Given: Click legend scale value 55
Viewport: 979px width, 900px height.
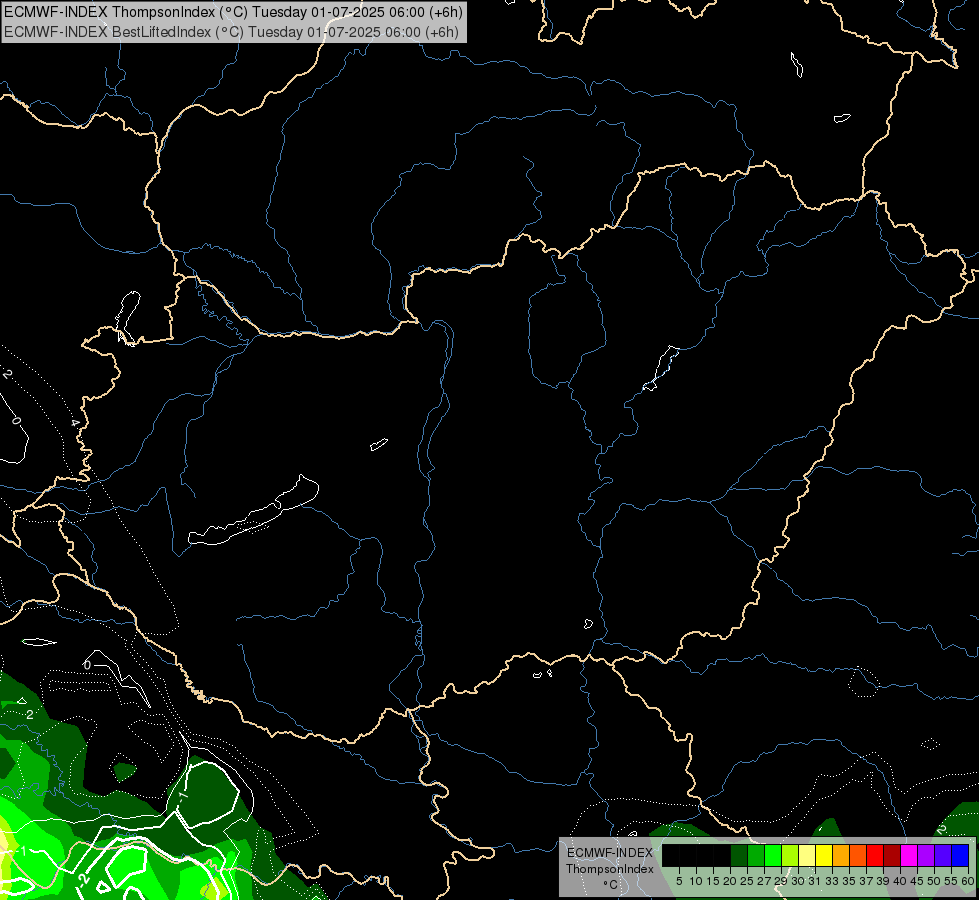Looking at the screenshot, I should (951, 881).
